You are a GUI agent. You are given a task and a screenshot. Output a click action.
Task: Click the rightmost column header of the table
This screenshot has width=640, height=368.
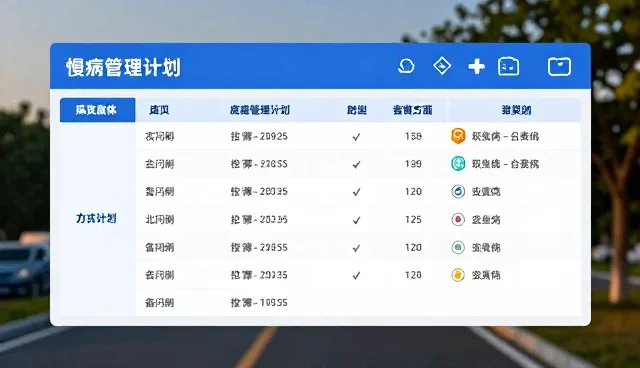(516, 110)
